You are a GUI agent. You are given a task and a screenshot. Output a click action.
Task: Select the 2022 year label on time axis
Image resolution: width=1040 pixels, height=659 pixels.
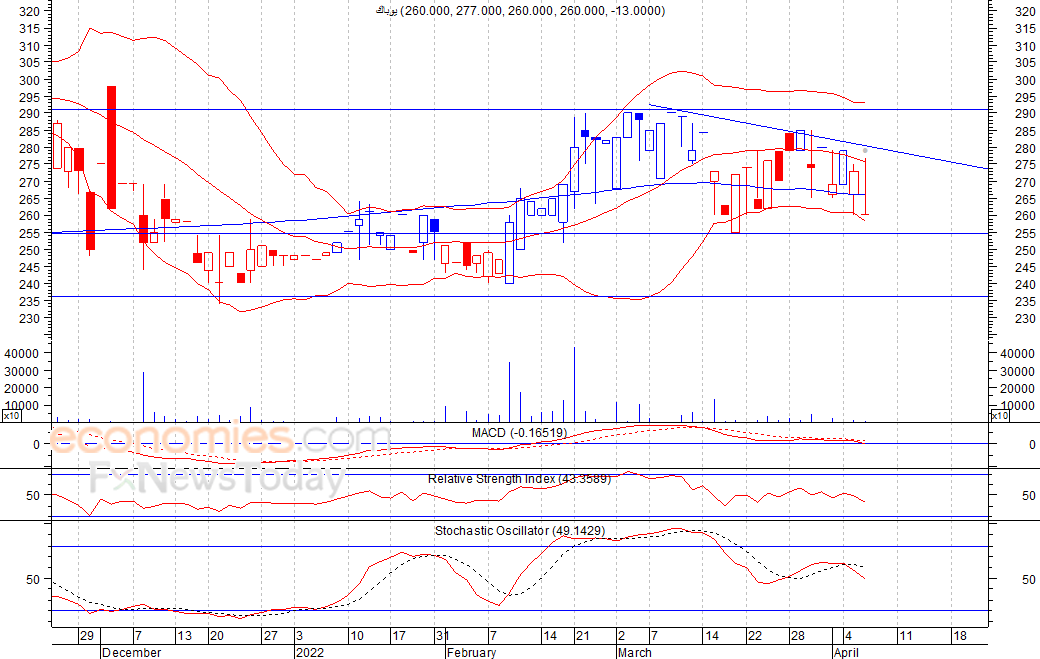[x=310, y=652]
